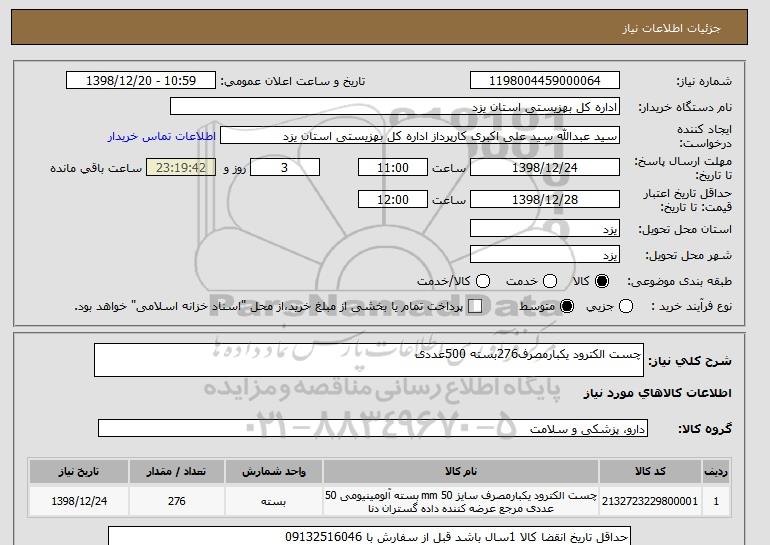Screen dimensions: 770x545
Task: Open the اطلاعات تماس خریدار link
Action: (x=162, y=136)
